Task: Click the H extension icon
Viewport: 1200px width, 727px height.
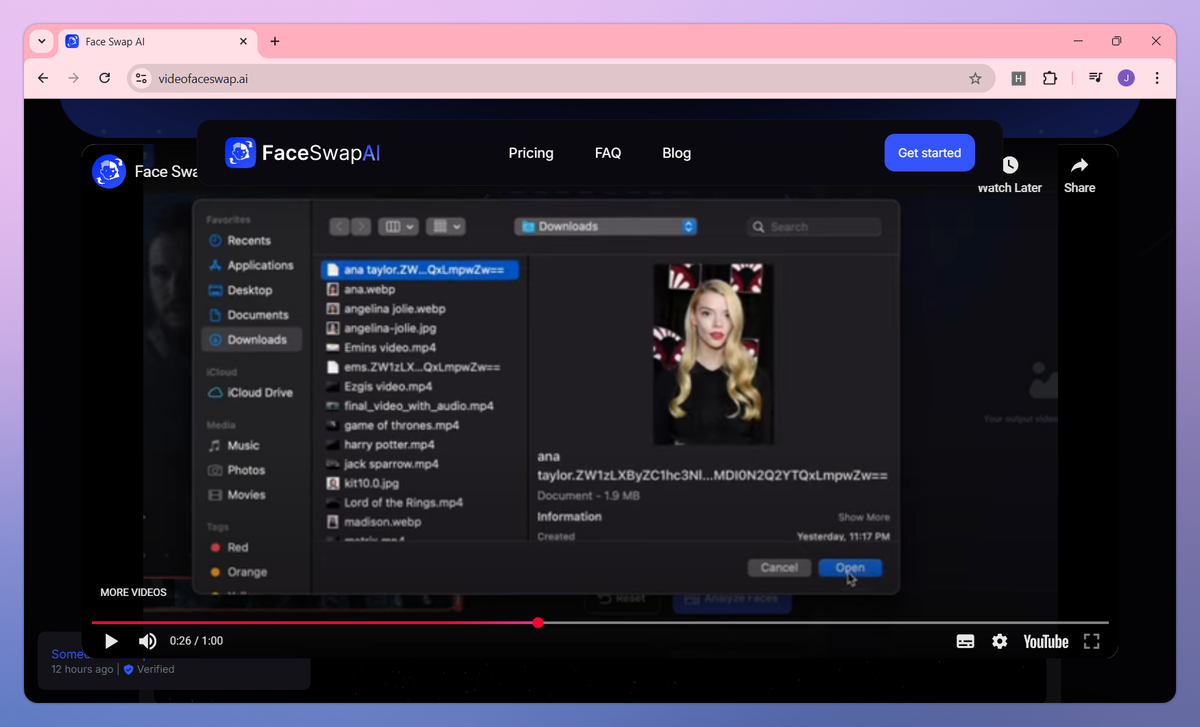Action: tap(1018, 78)
